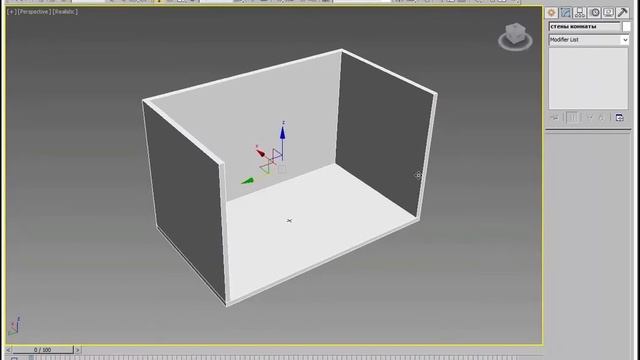Step time slider back with left arrow
Screen dimensions: 640x360
[8, 350]
